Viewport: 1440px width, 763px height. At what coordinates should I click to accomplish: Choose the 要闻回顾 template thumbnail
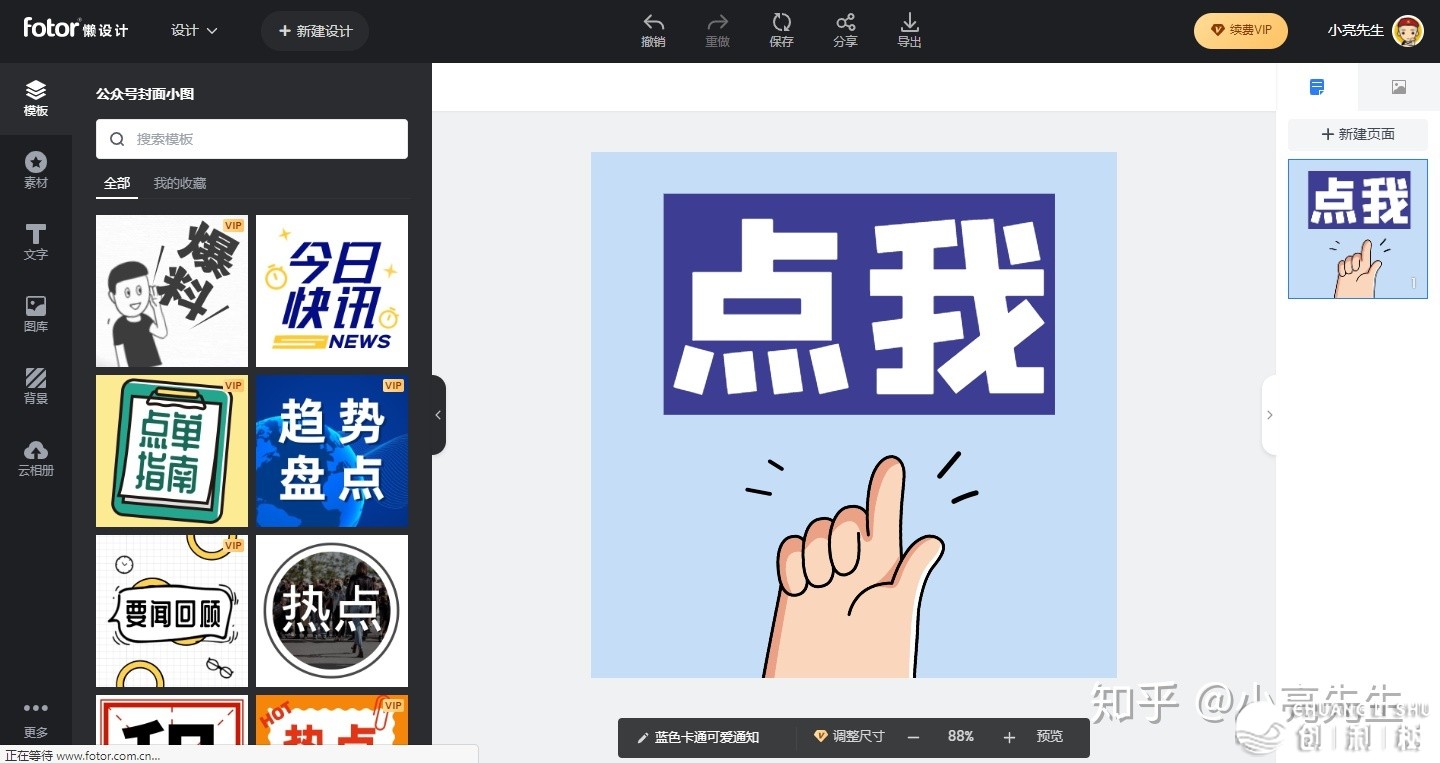click(172, 611)
